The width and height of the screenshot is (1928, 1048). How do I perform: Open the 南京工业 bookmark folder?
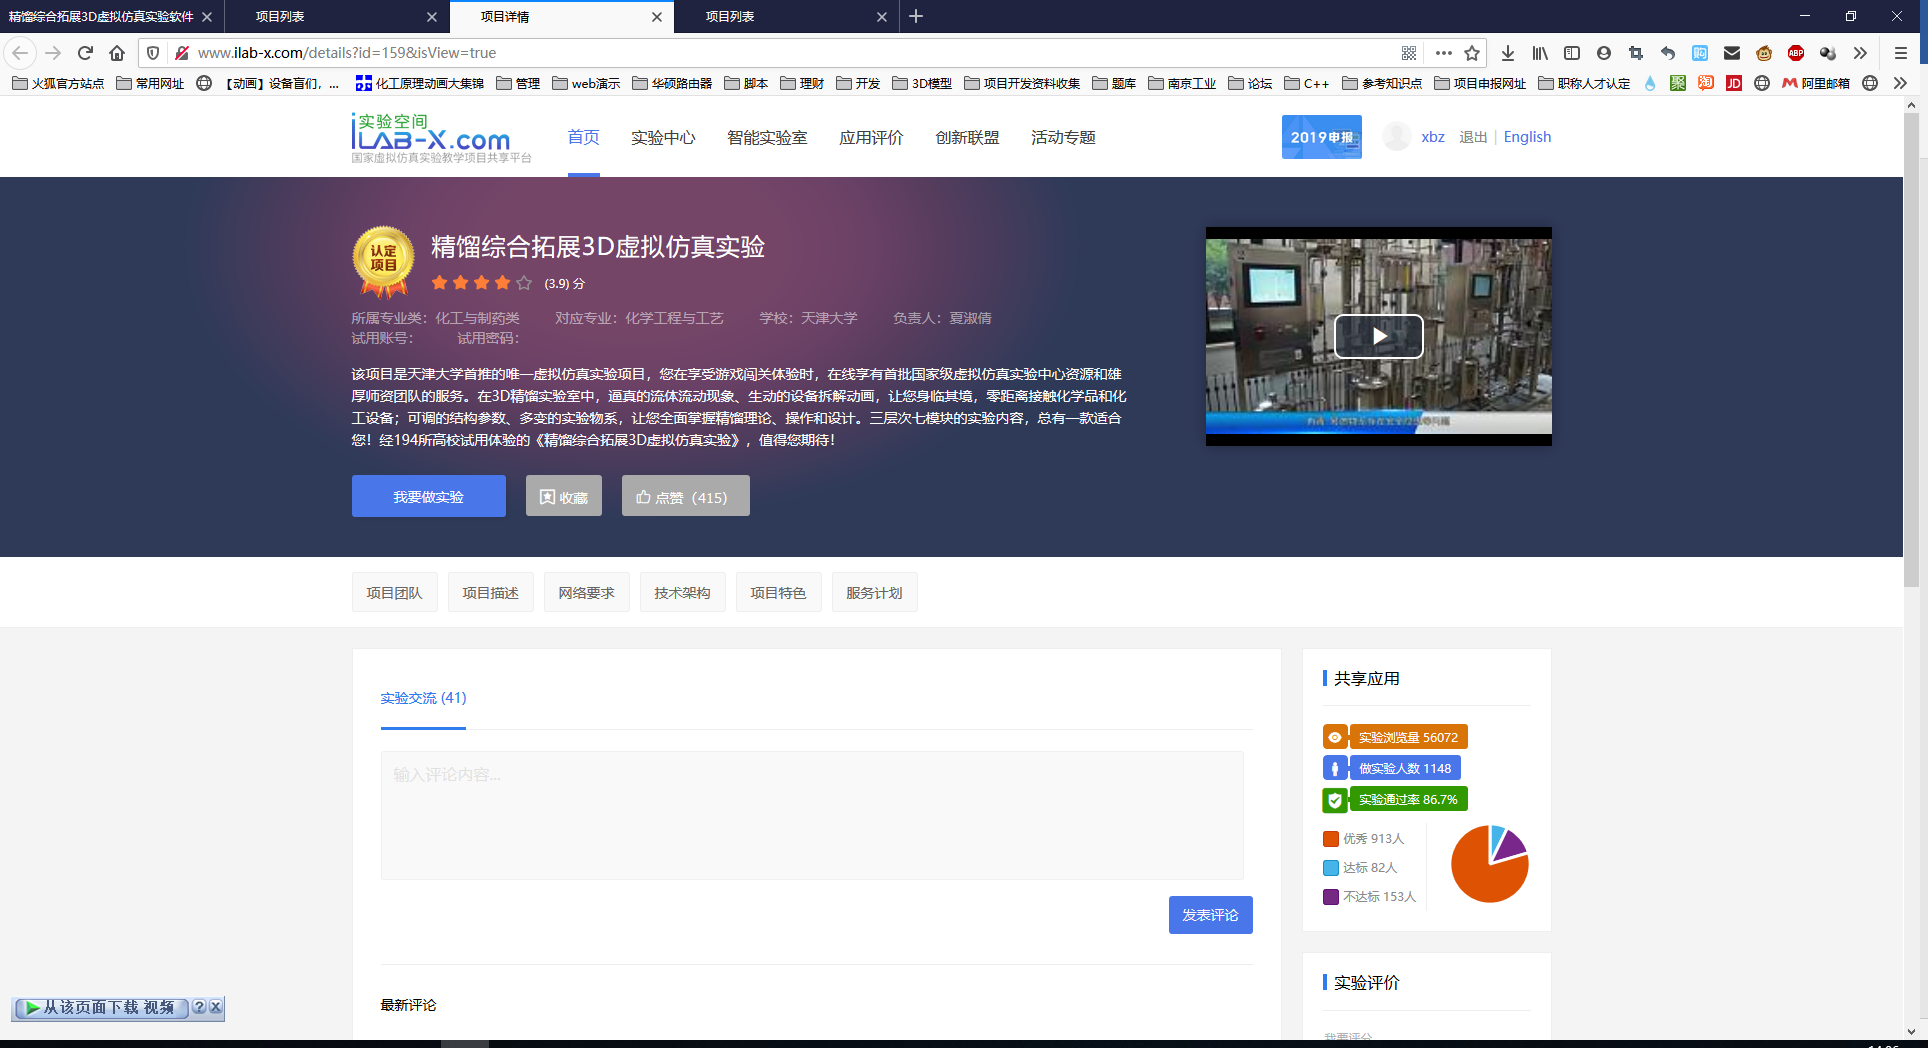pyautogui.click(x=1182, y=83)
